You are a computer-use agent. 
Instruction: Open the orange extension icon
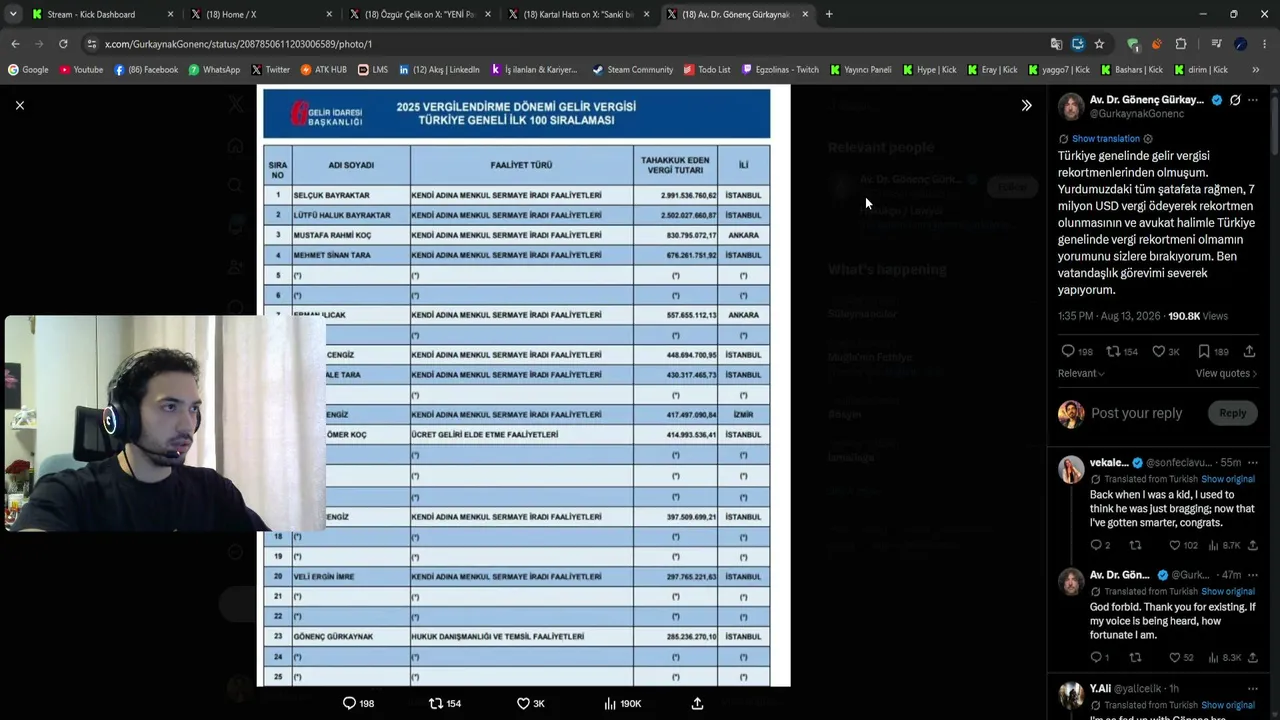[1157, 44]
